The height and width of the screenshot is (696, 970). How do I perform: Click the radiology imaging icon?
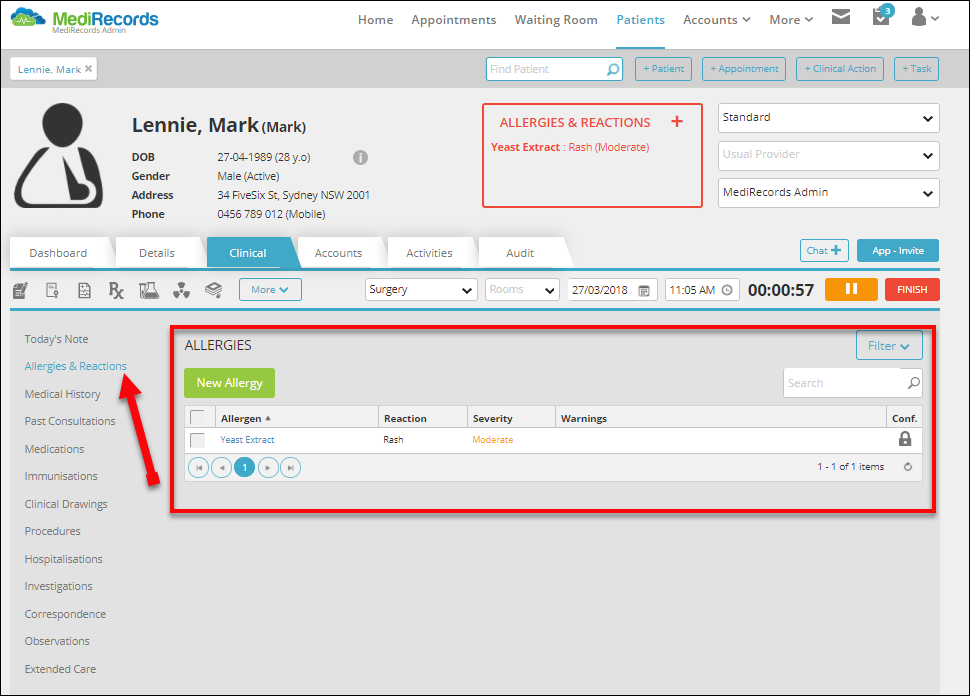click(x=181, y=290)
